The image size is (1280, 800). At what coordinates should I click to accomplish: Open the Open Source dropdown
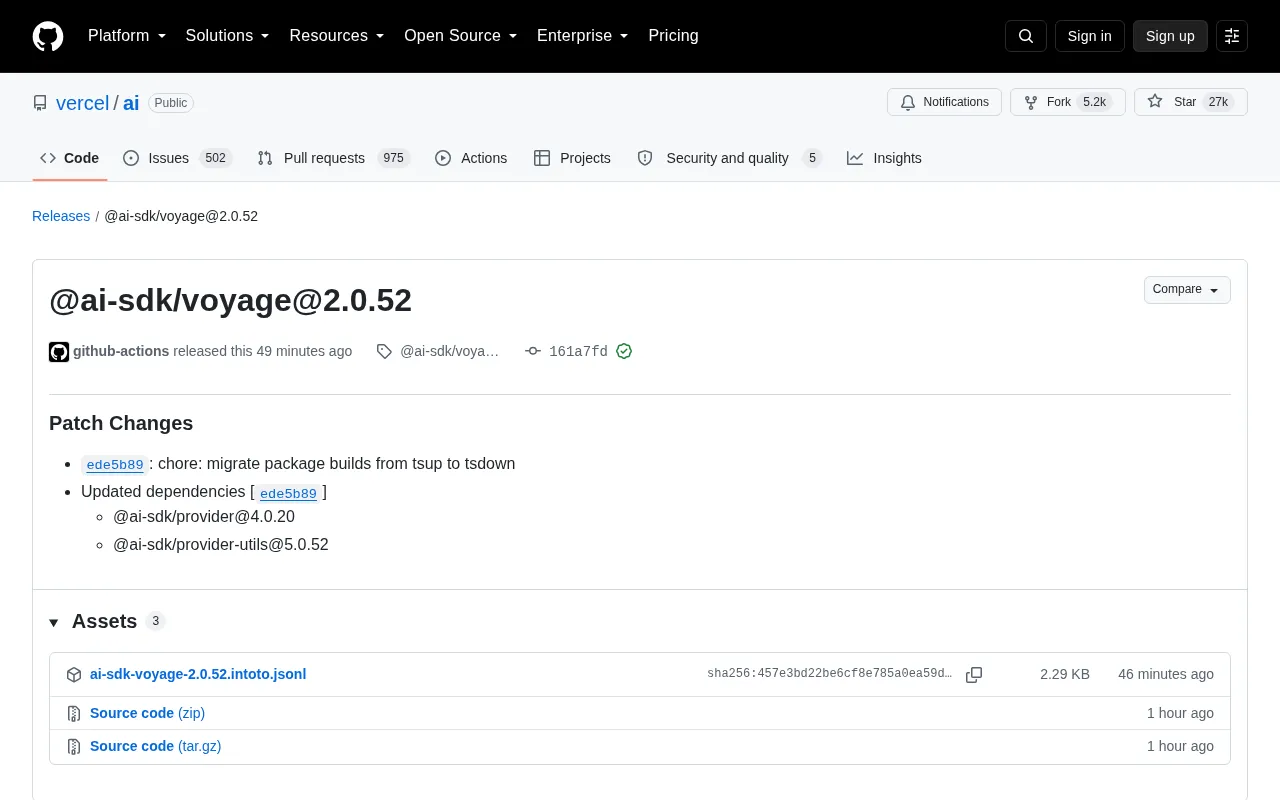461,36
